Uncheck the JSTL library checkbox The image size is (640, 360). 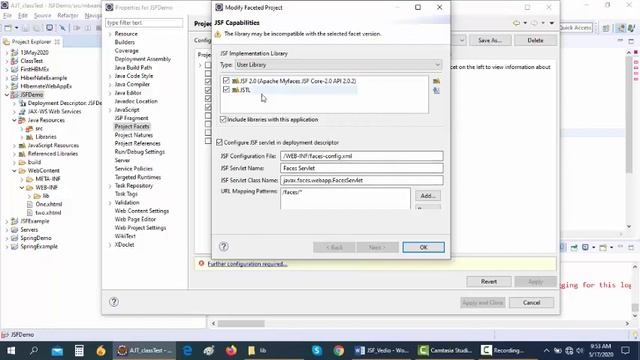pos(226,89)
